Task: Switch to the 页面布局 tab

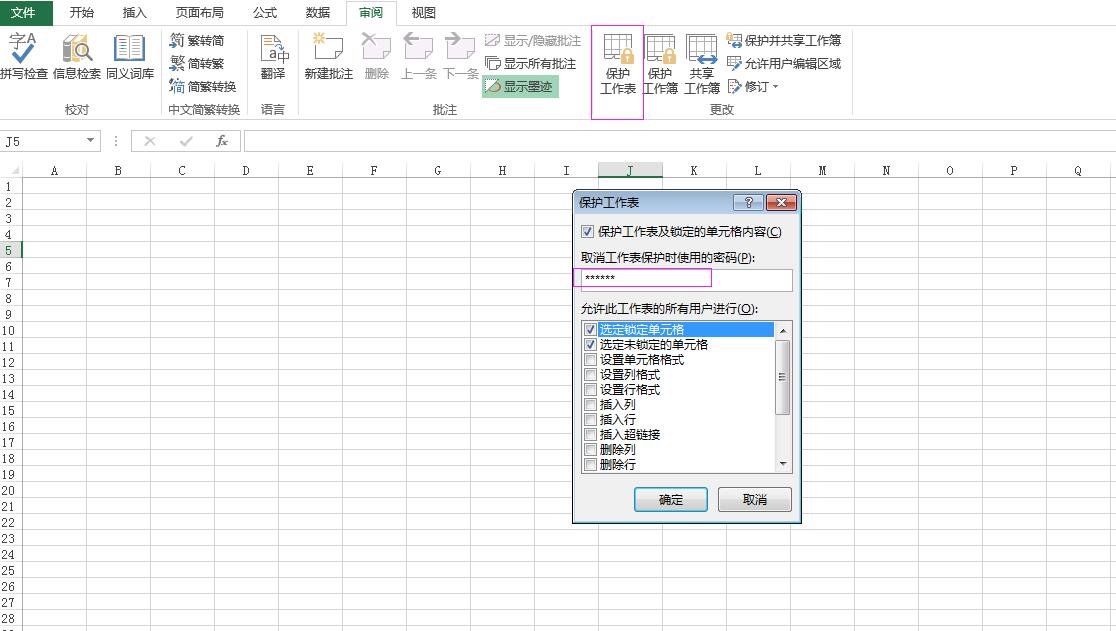Action: click(x=199, y=13)
